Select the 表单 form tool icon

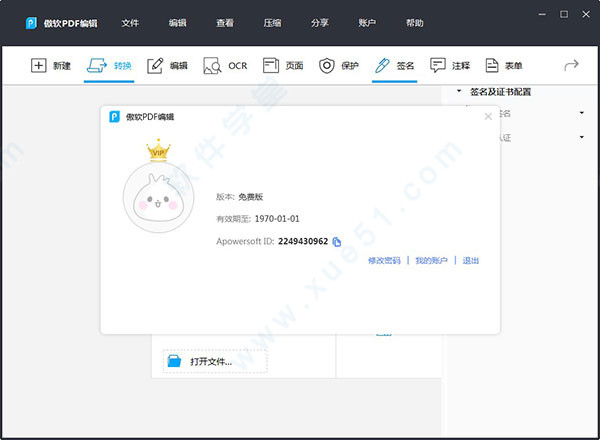(492, 65)
